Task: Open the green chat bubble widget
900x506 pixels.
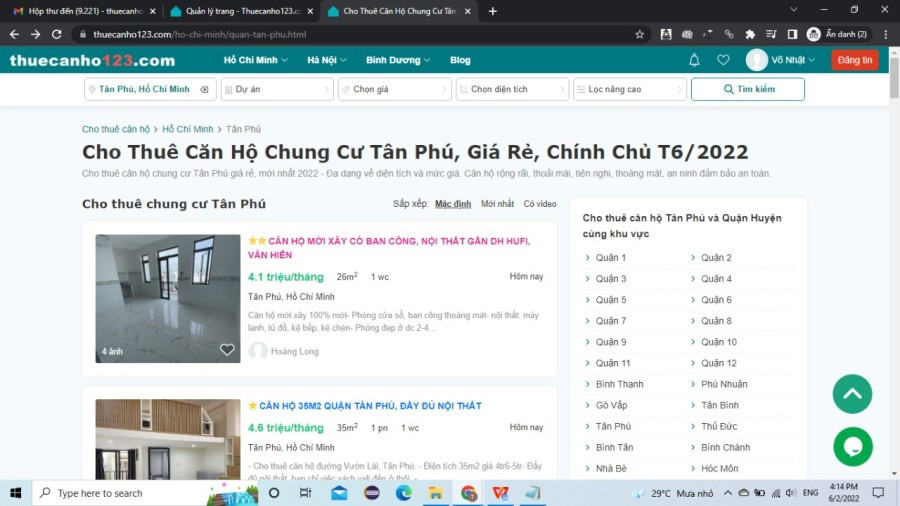Action: pos(852,446)
